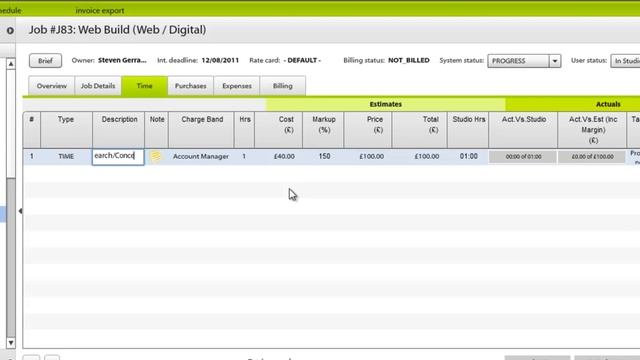Click the Charge Band column header
This screenshot has height=360, width=640.
click(x=202, y=130)
